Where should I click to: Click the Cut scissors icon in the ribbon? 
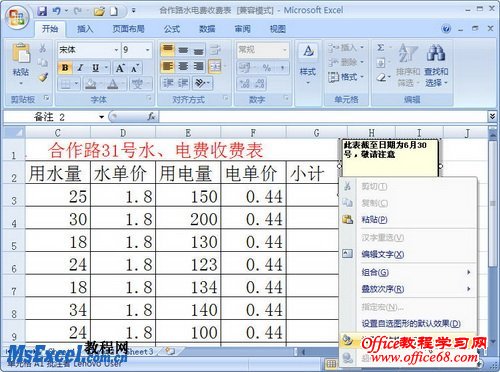[x=43, y=48]
